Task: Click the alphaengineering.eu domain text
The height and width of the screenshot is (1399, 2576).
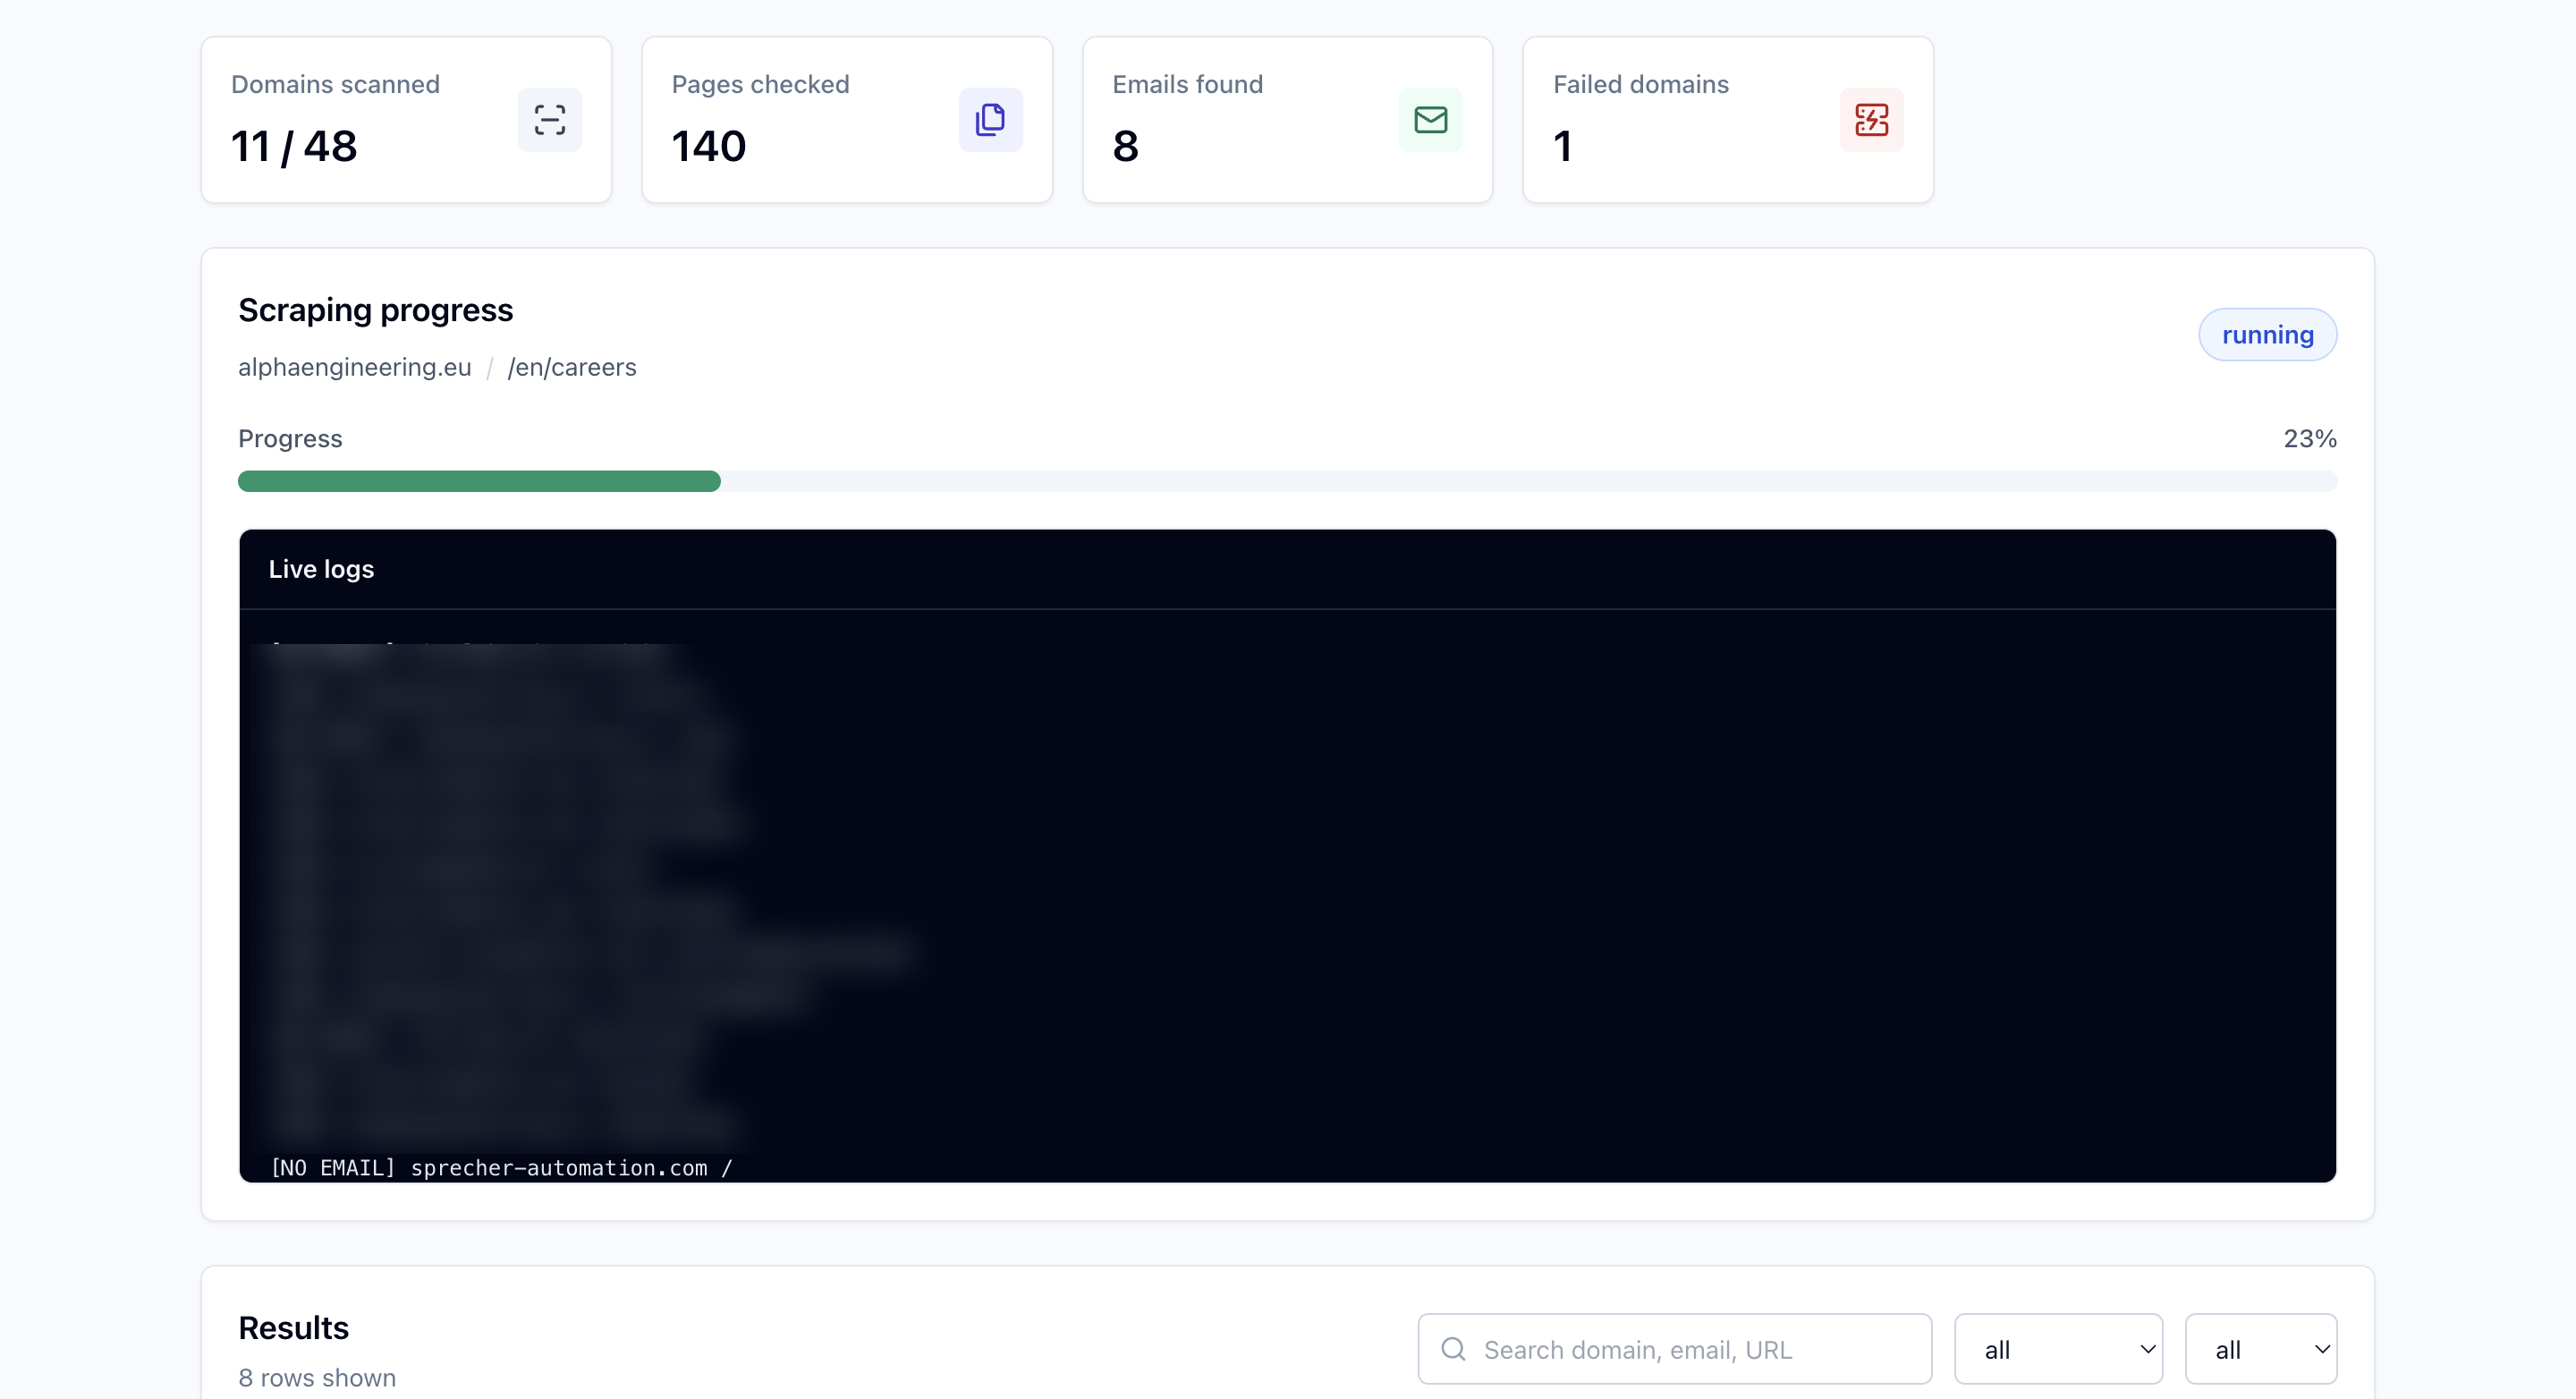Action: (354, 367)
